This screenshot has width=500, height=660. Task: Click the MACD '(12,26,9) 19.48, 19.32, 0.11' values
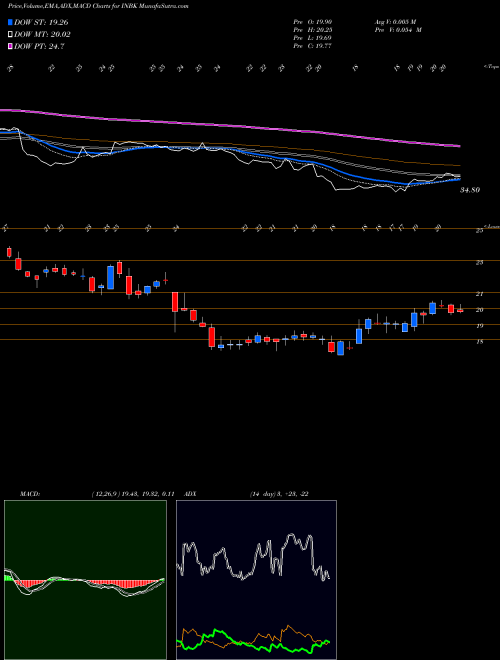coord(133,494)
